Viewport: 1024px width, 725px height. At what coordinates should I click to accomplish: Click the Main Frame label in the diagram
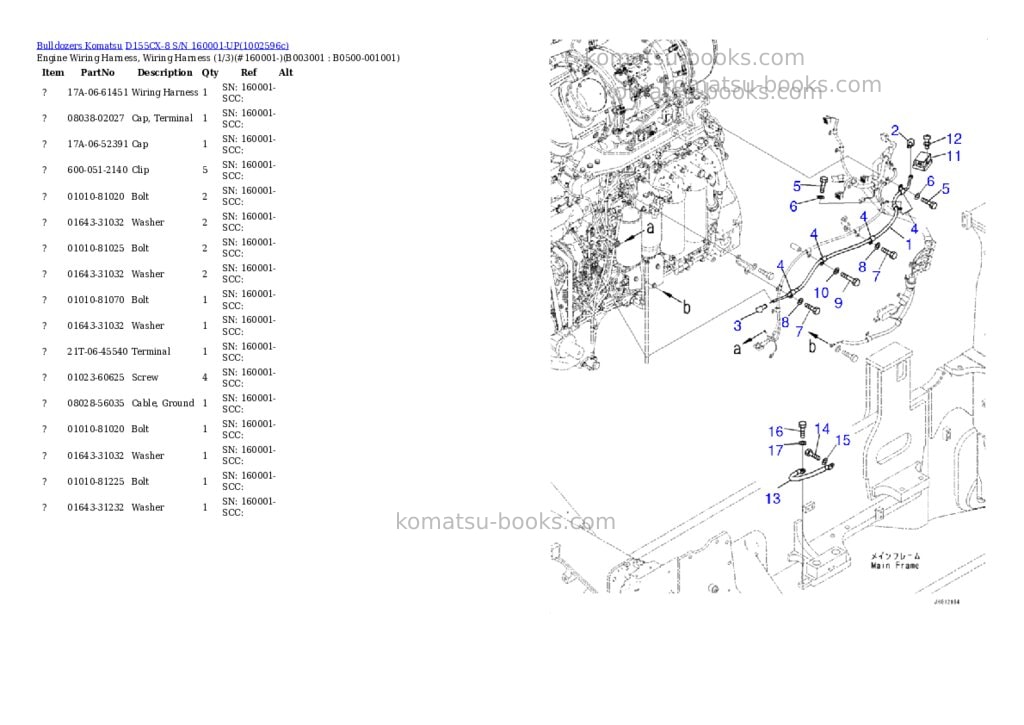coord(895,566)
